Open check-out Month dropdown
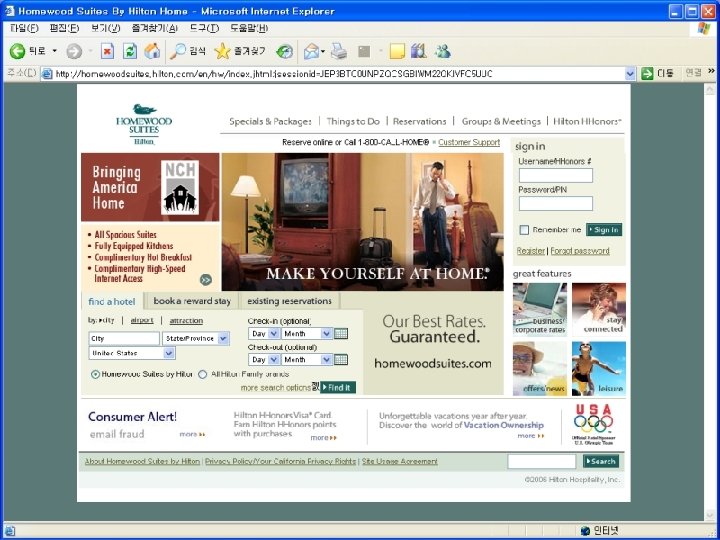This screenshot has height=540, width=720. 307,360
